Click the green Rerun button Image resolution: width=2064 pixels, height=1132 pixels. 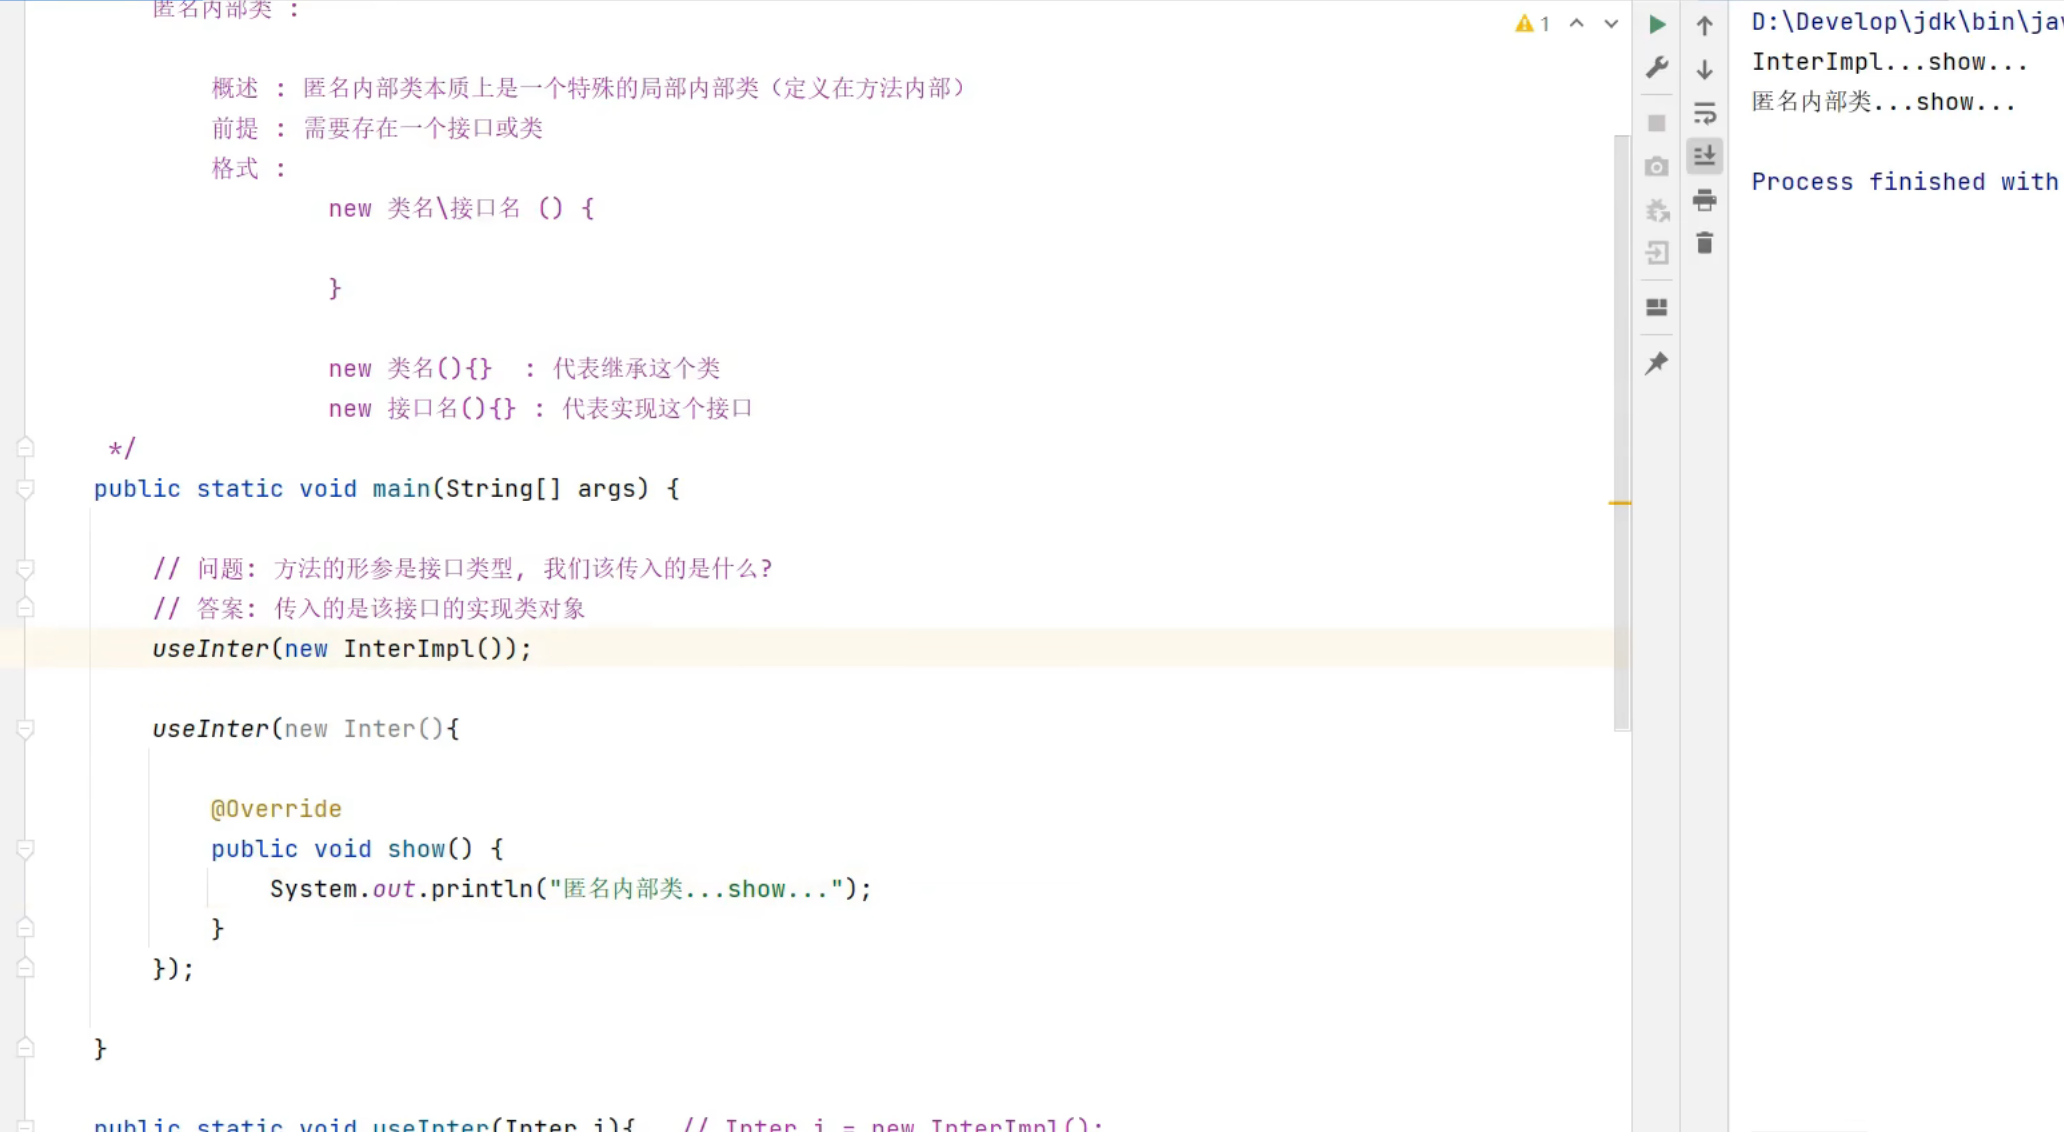click(x=1657, y=24)
